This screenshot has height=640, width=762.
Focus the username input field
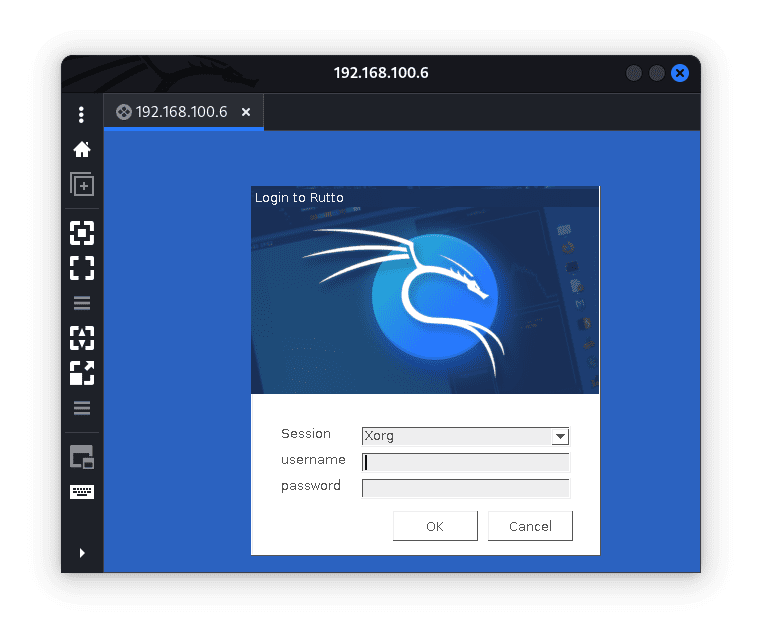tap(466, 462)
